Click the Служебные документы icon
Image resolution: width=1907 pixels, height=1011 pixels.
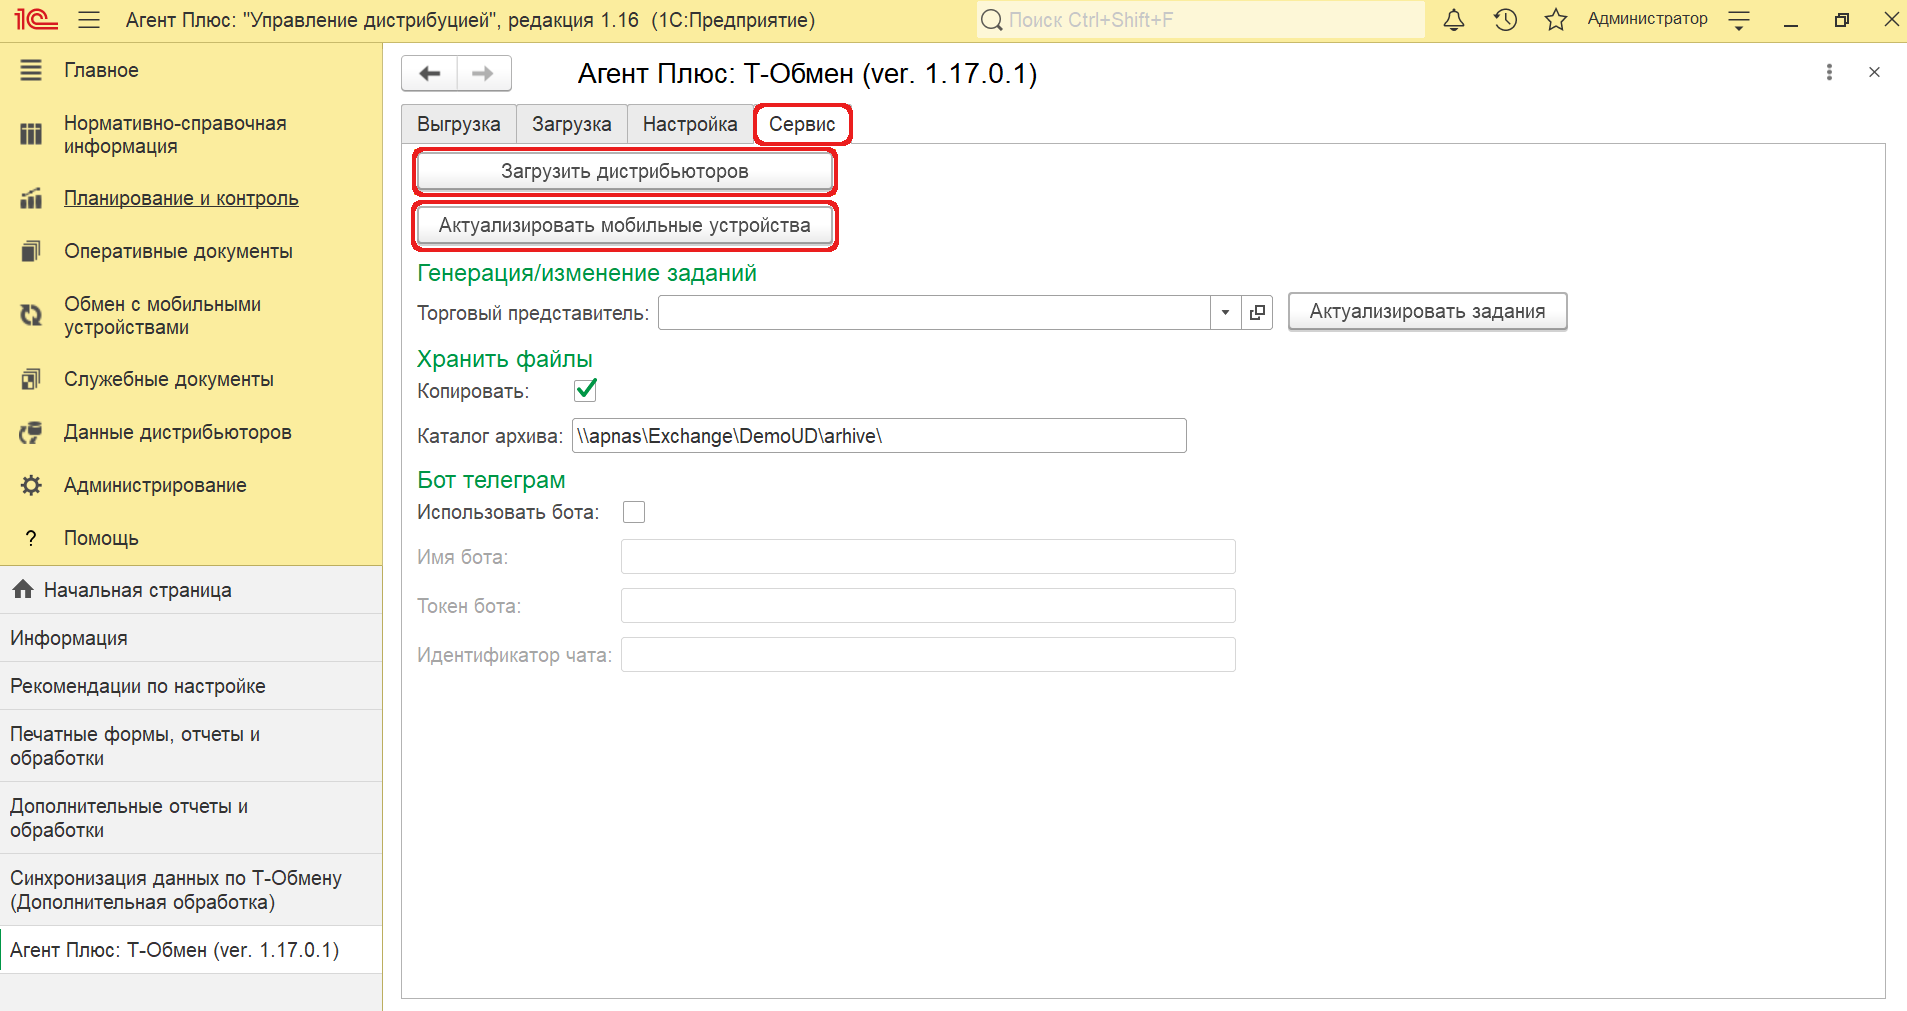[x=31, y=379]
